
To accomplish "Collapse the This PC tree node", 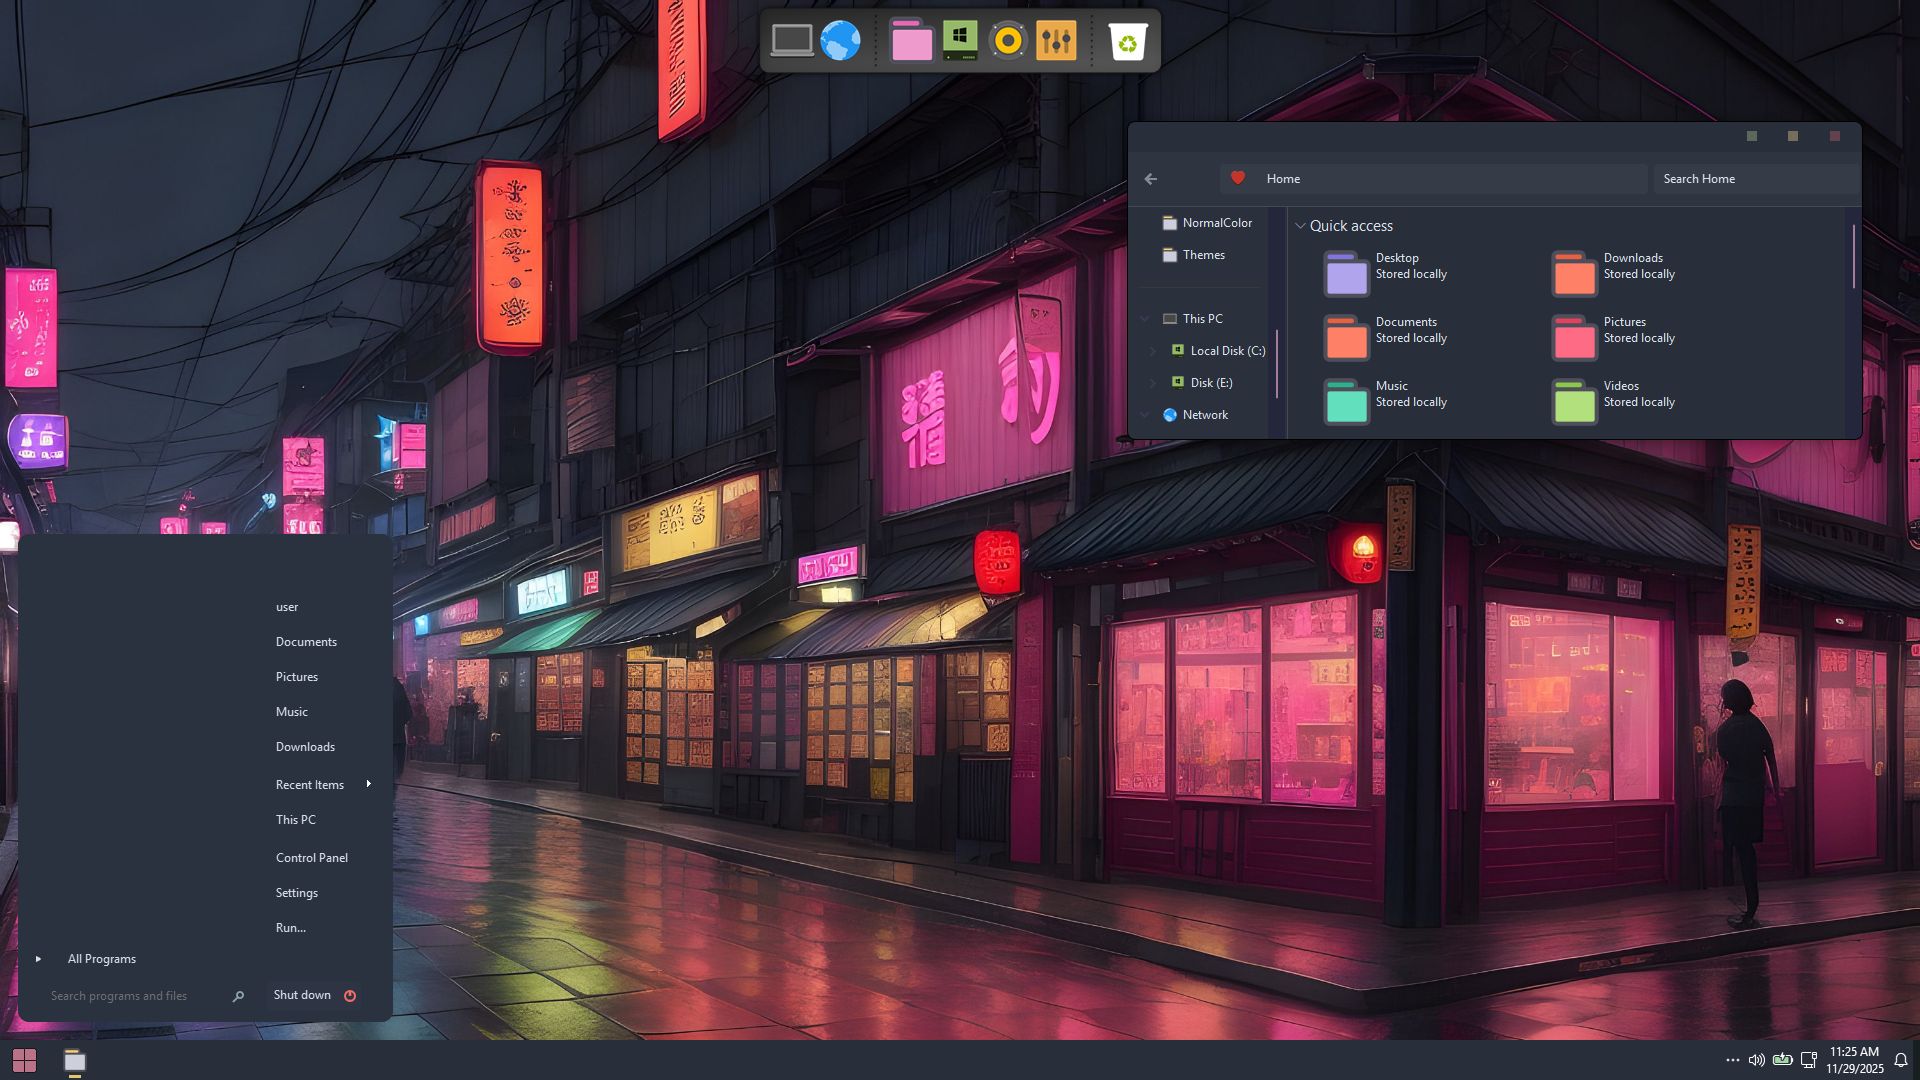I will point(1145,319).
